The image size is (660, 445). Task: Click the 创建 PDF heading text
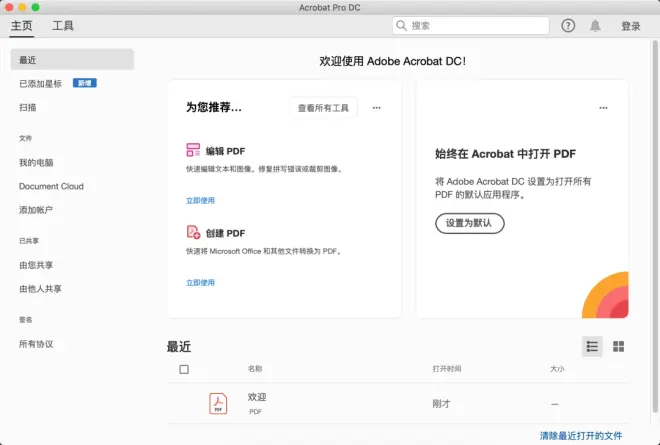pos(225,233)
